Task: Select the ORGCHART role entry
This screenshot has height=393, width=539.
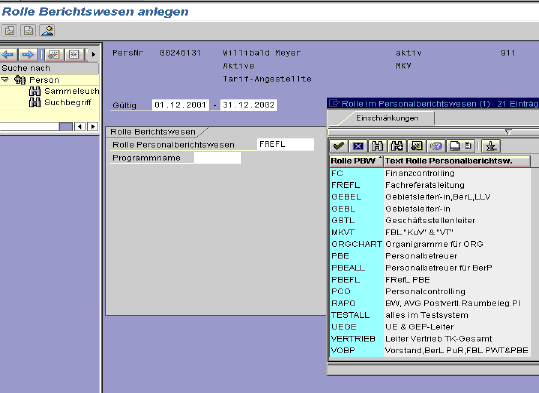Action: point(356,244)
